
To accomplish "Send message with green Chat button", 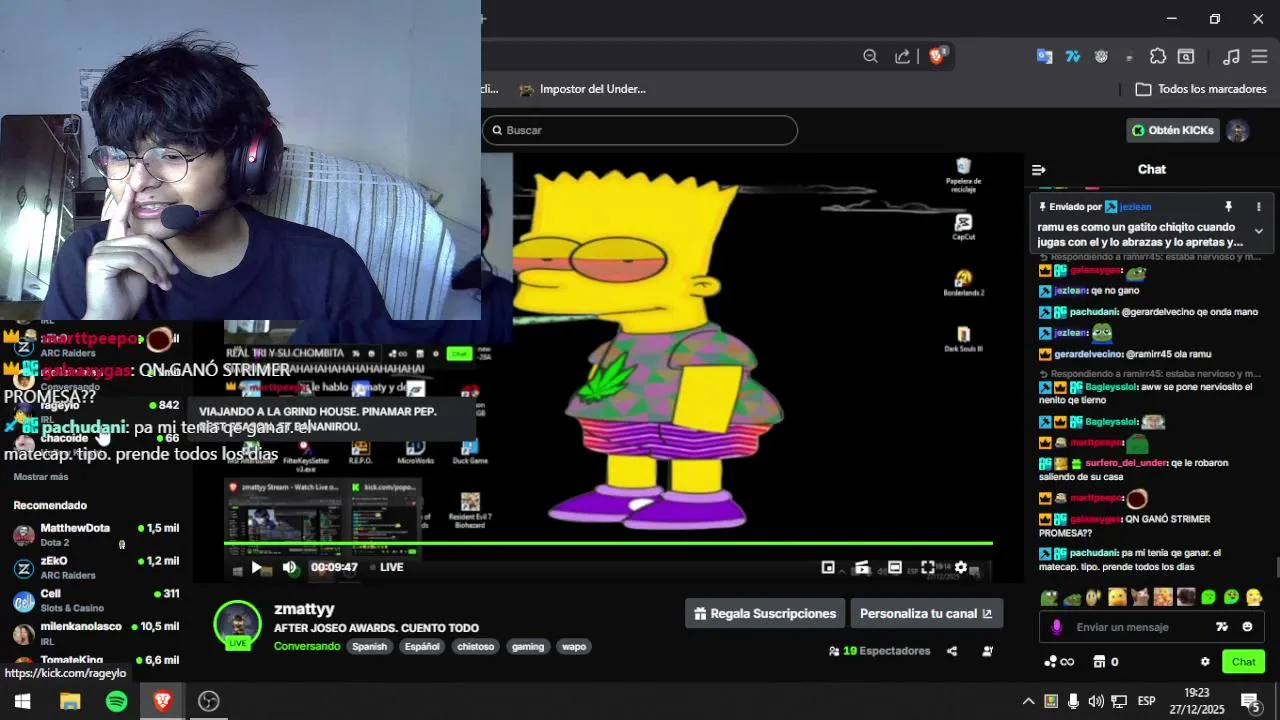I will (x=1243, y=662).
